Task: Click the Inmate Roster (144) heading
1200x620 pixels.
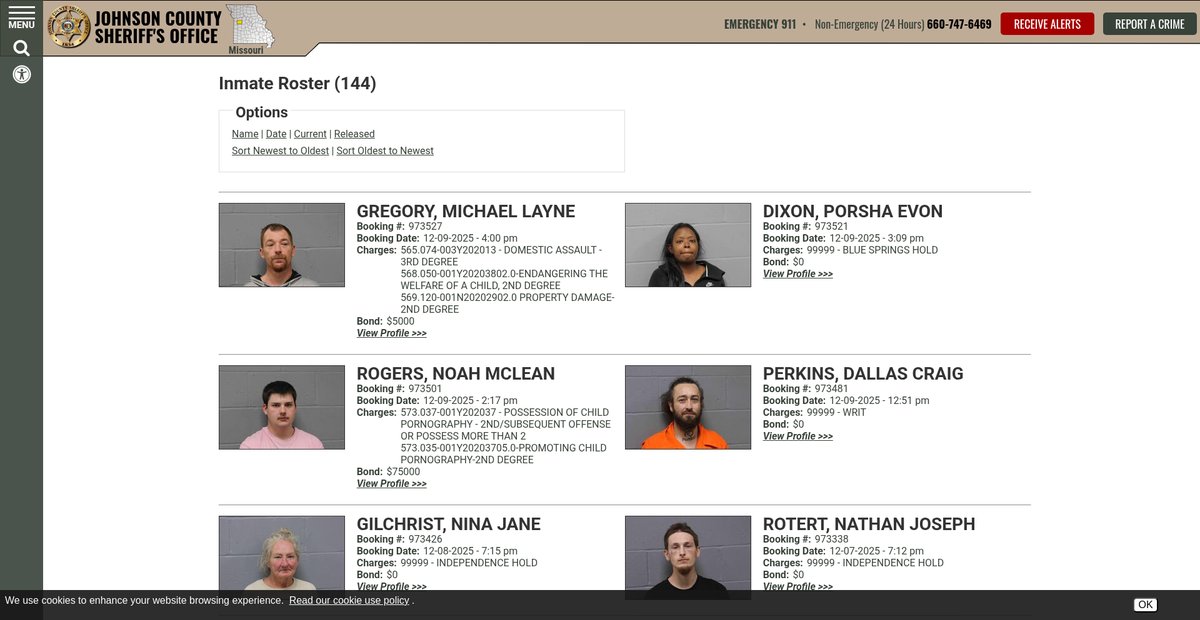Action: tap(298, 84)
